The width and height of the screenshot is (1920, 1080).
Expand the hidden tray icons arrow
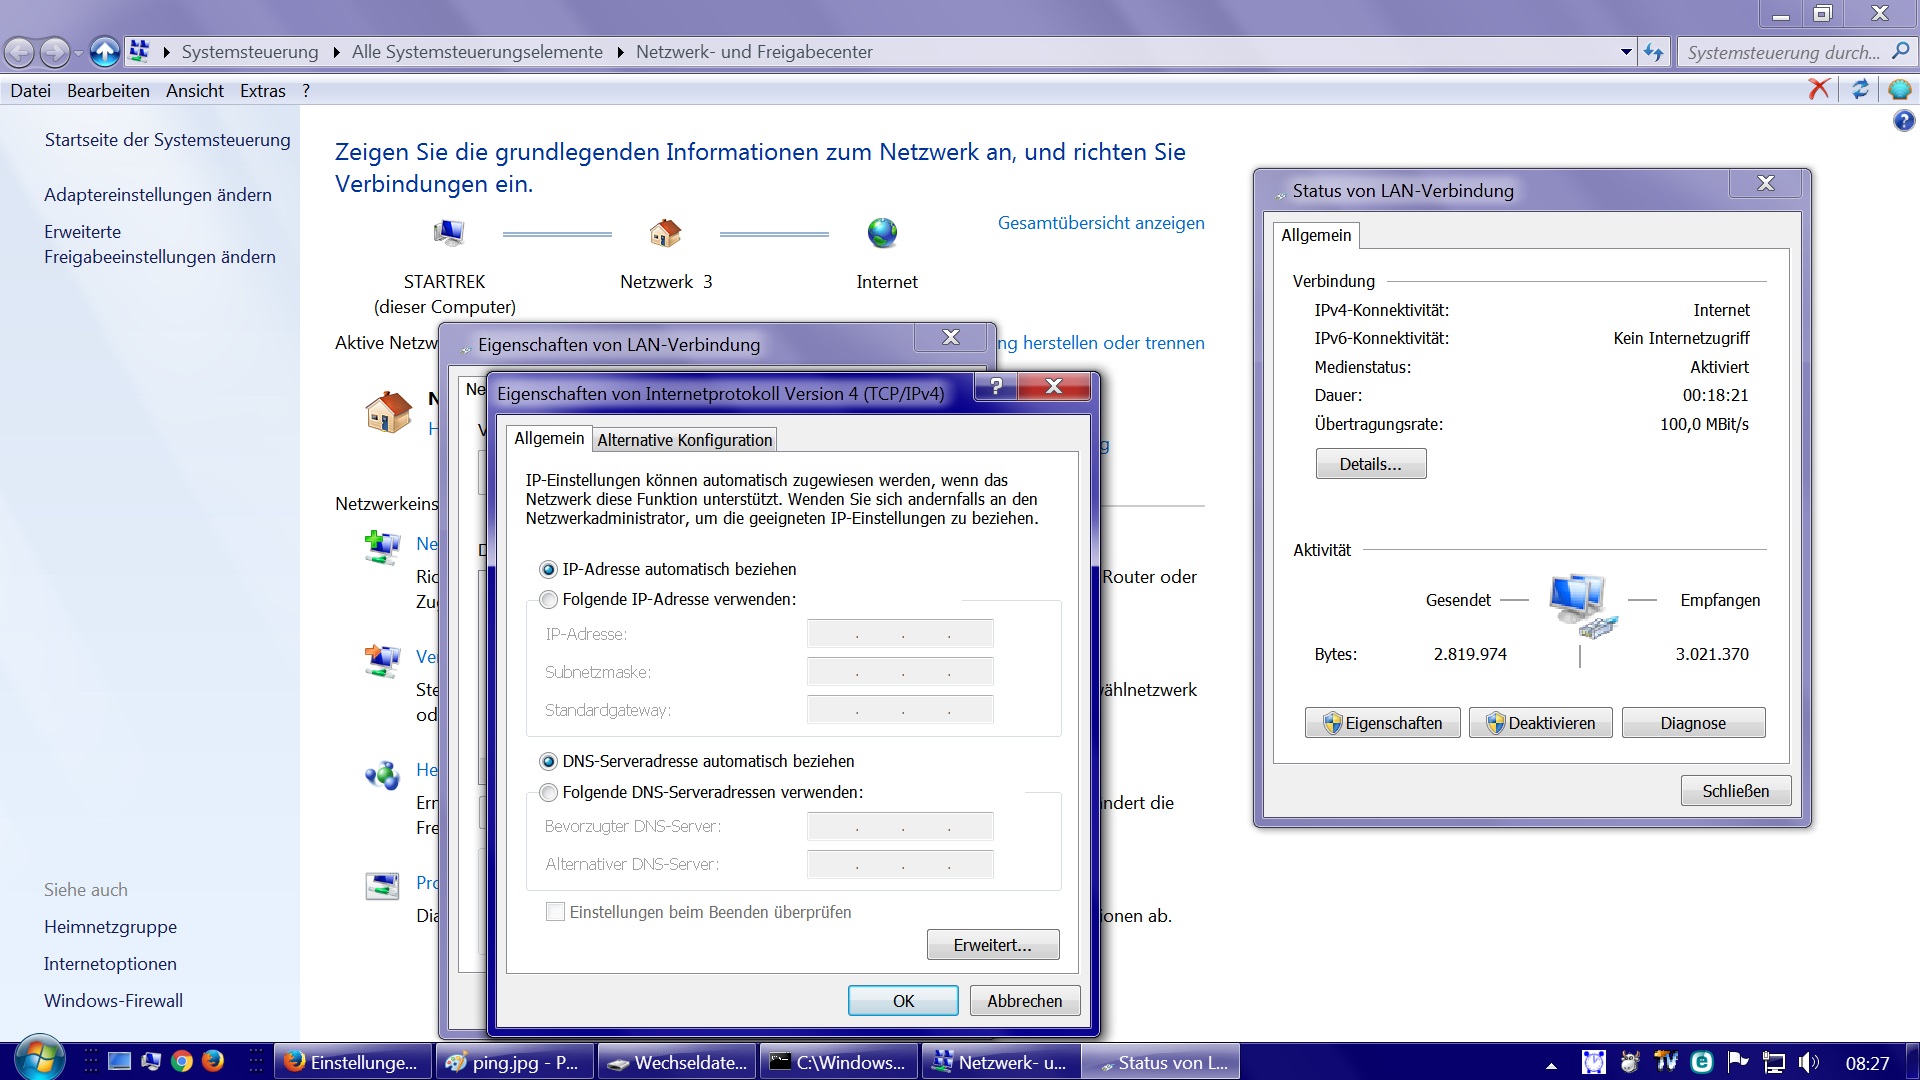1551,1065
